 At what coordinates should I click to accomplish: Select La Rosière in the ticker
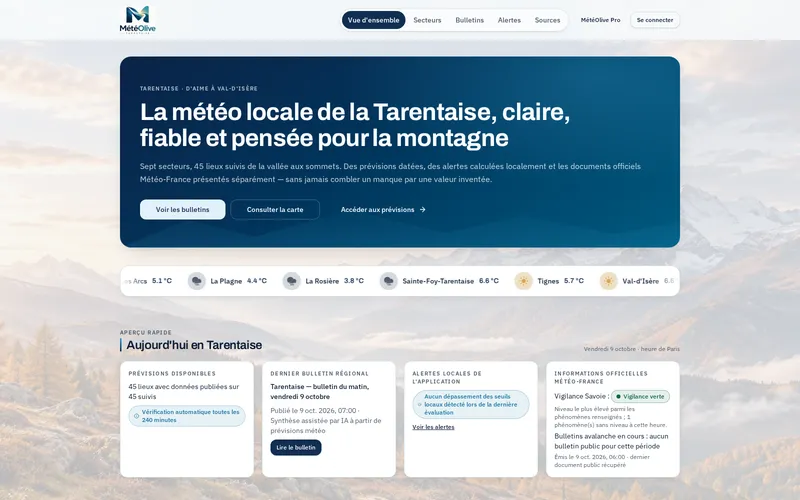coord(322,281)
